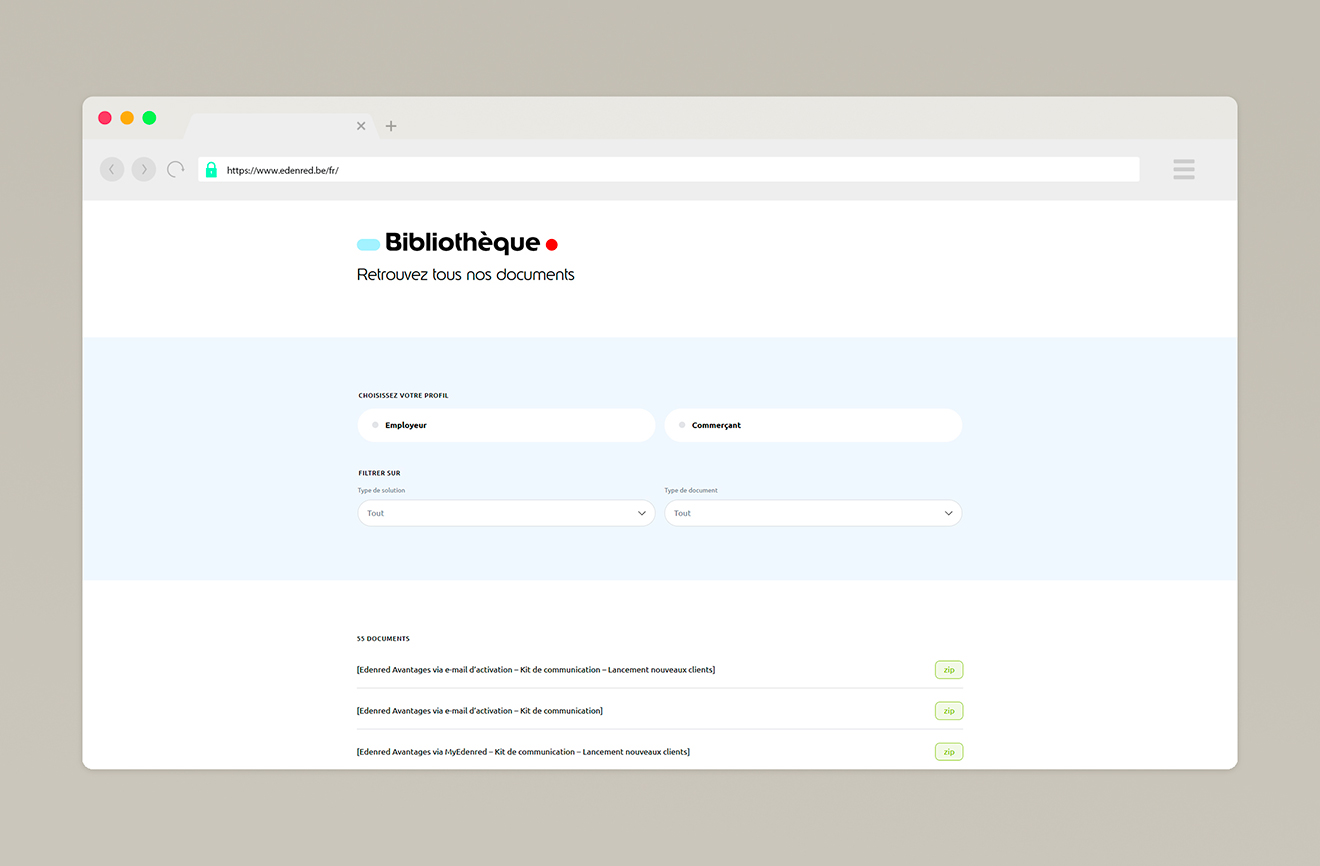Focus the address bar showing edenred.be URL
1320x866 pixels.
(669, 170)
